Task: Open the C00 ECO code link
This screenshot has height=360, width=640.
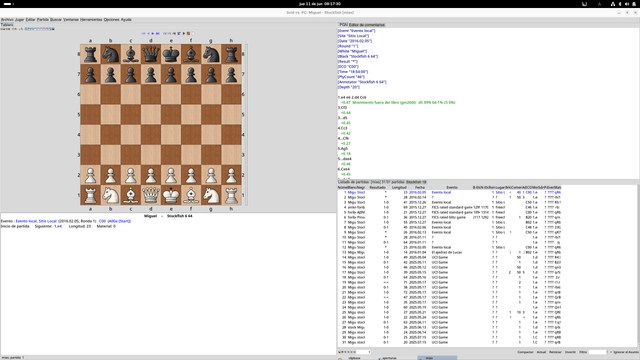Action: point(102,221)
